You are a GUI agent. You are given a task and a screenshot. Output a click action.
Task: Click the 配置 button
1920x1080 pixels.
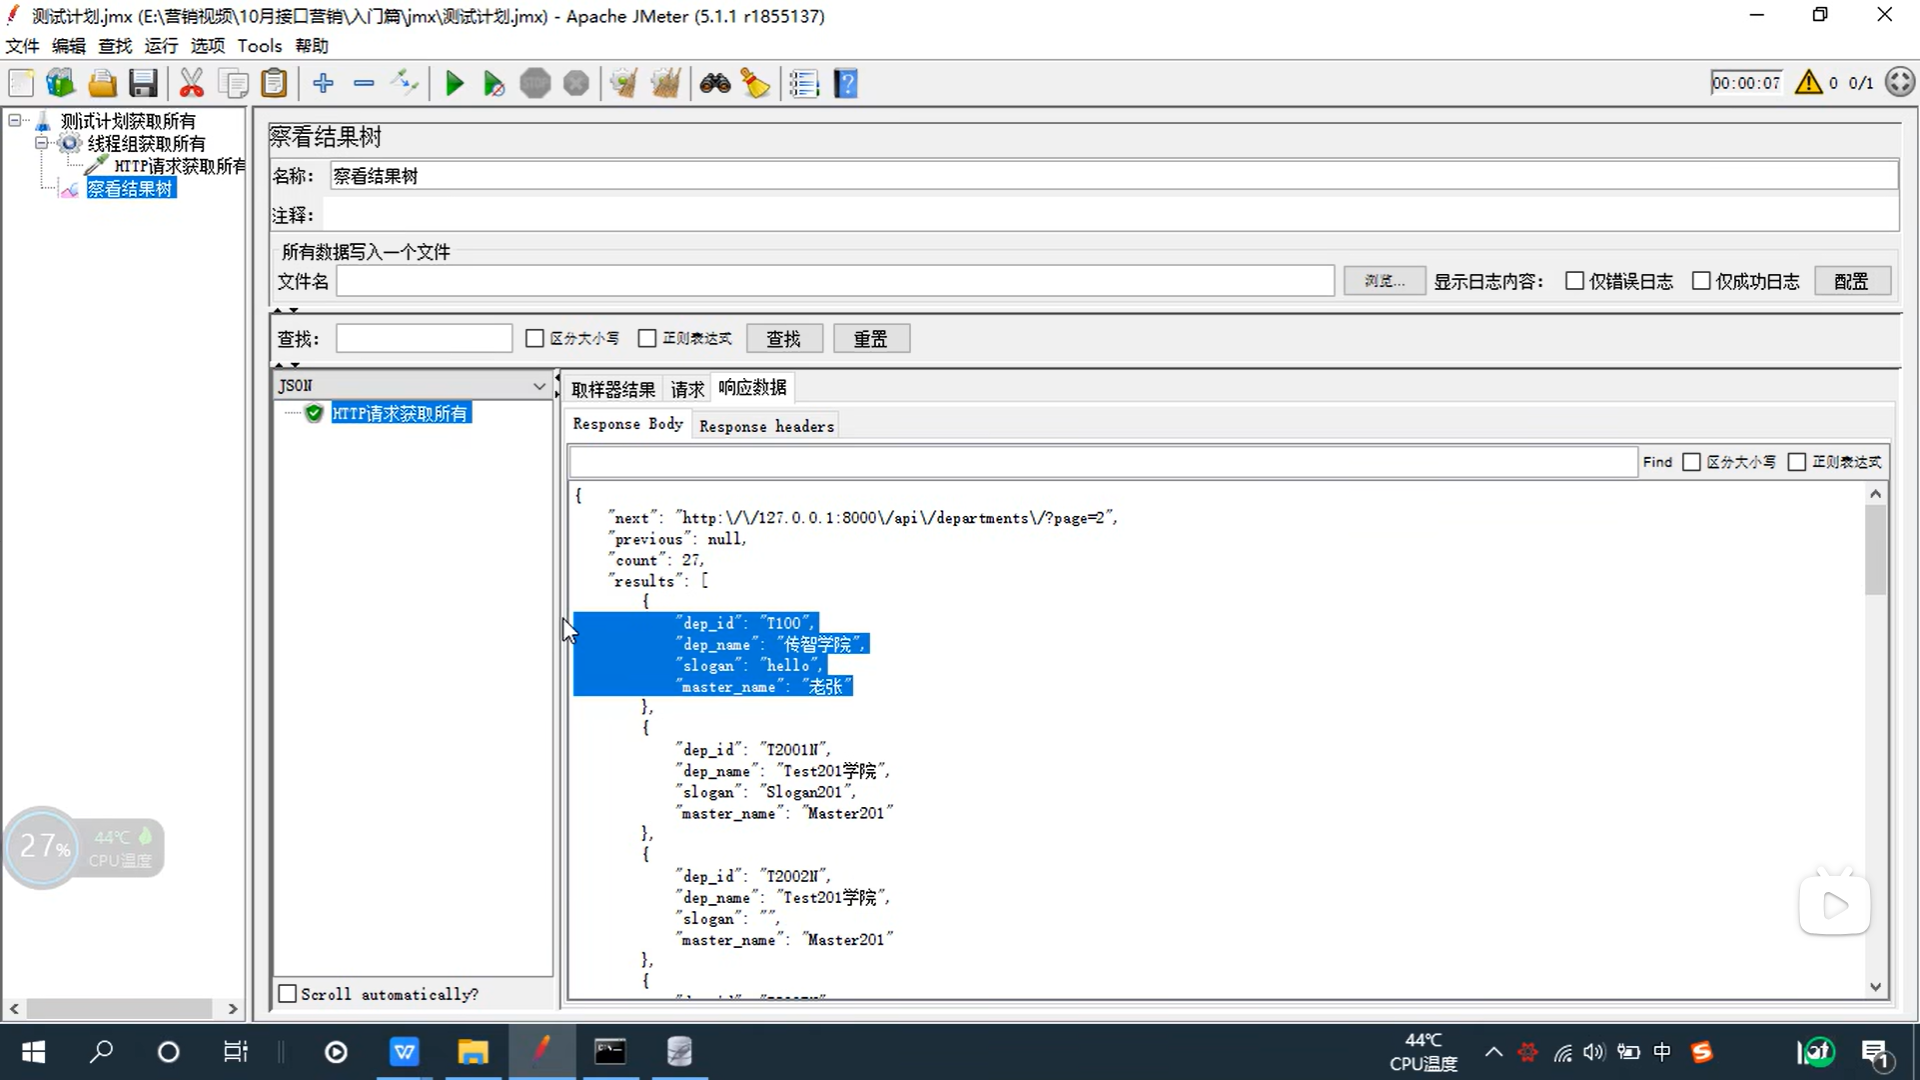[1851, 282]
